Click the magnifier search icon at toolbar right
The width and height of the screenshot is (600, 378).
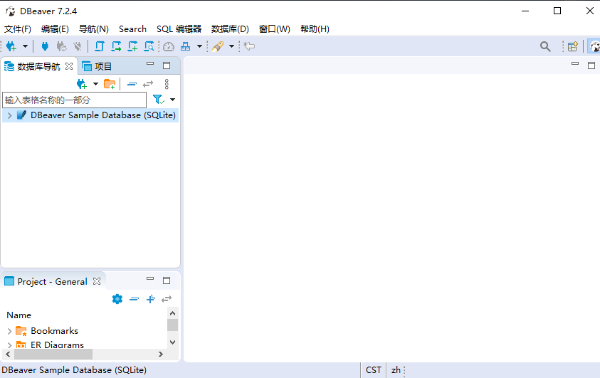545,47
